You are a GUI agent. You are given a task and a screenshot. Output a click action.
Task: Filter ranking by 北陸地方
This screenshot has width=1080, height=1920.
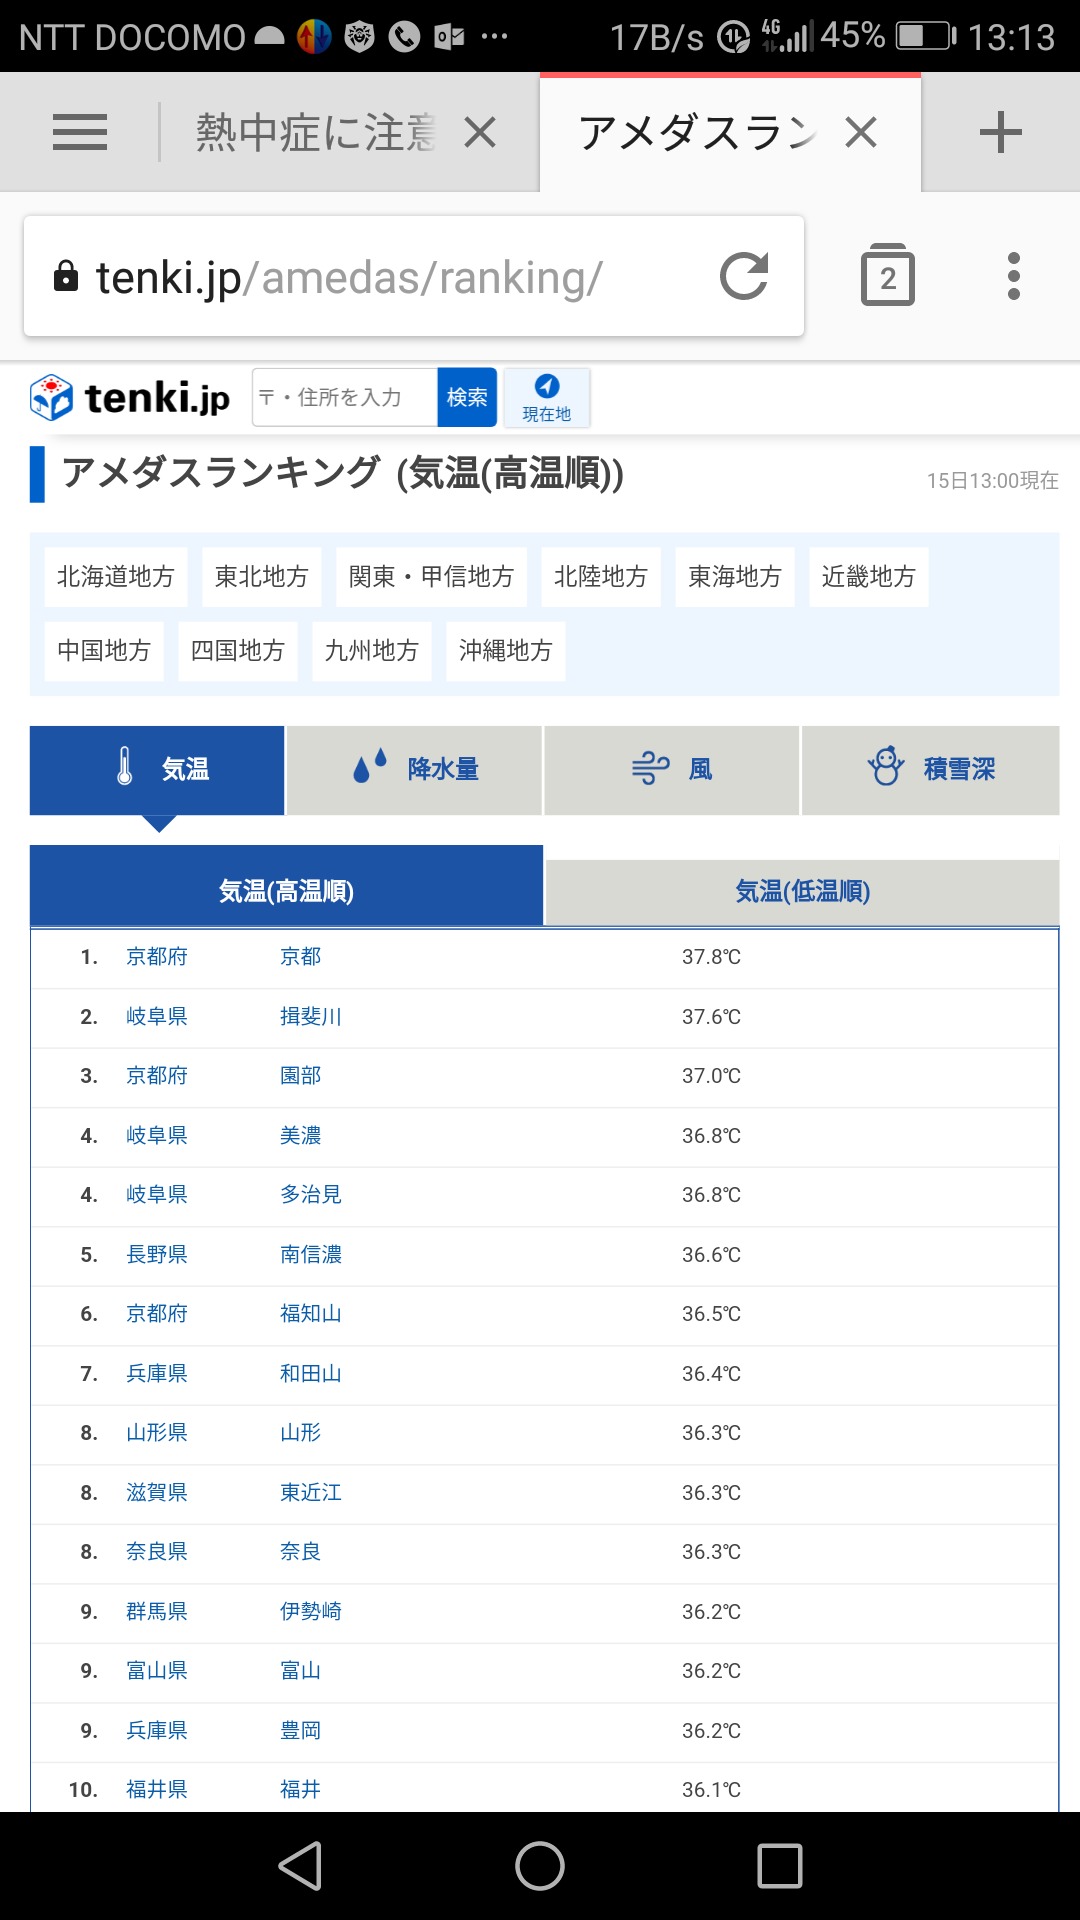[601, 577]
